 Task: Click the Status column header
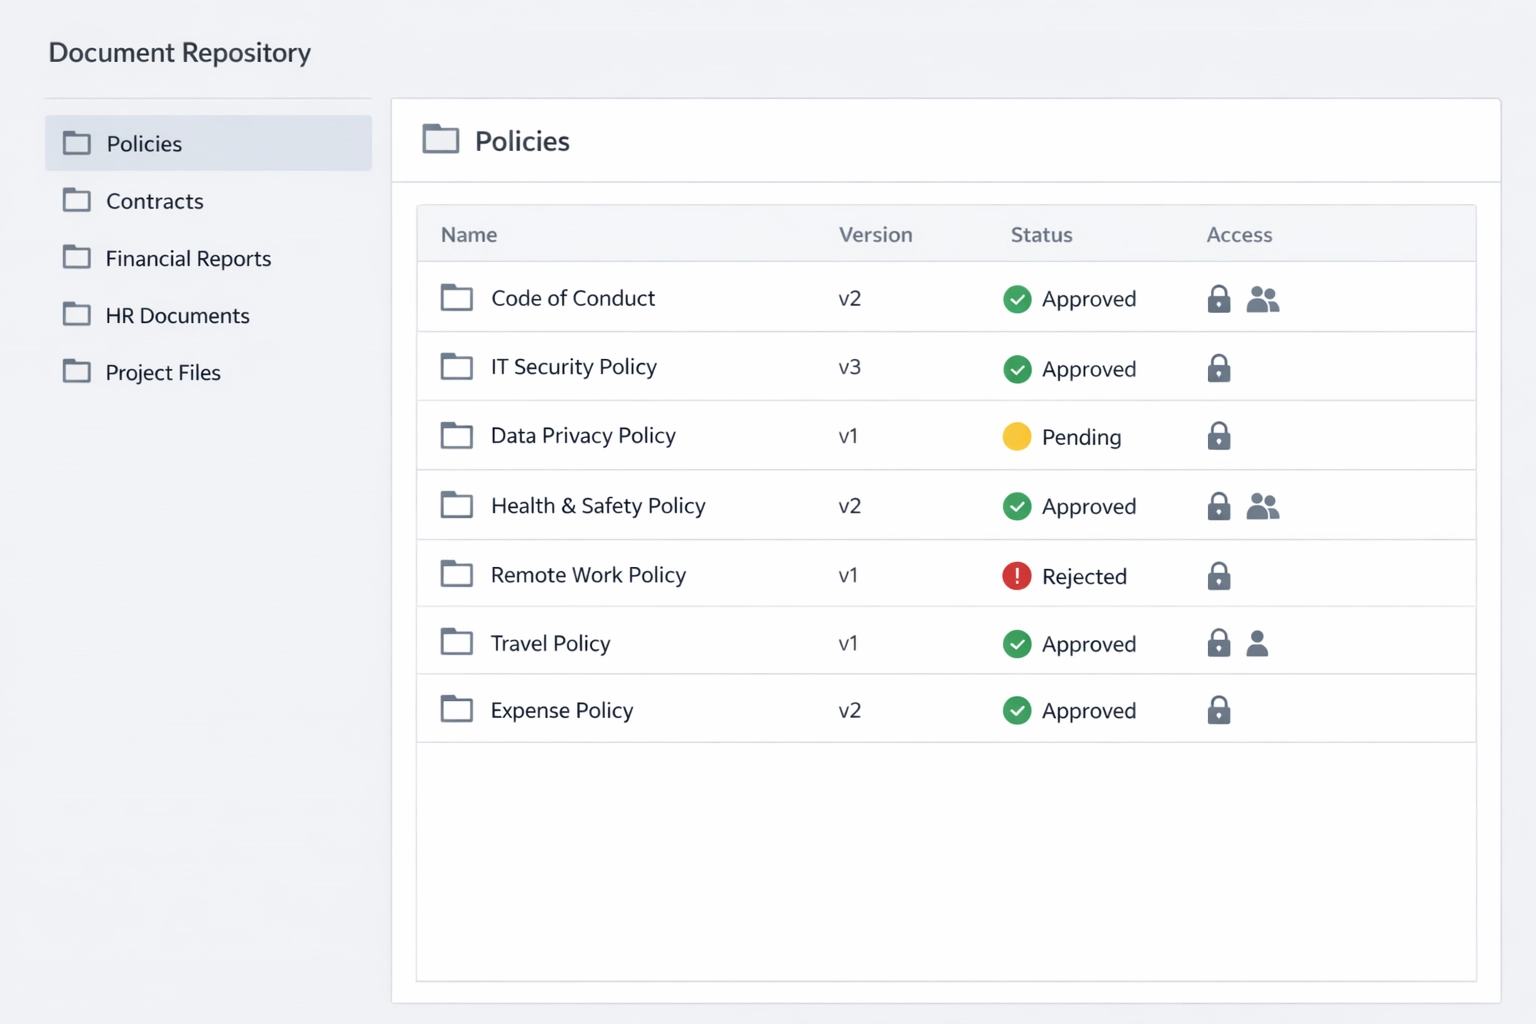click(1041, 235)
